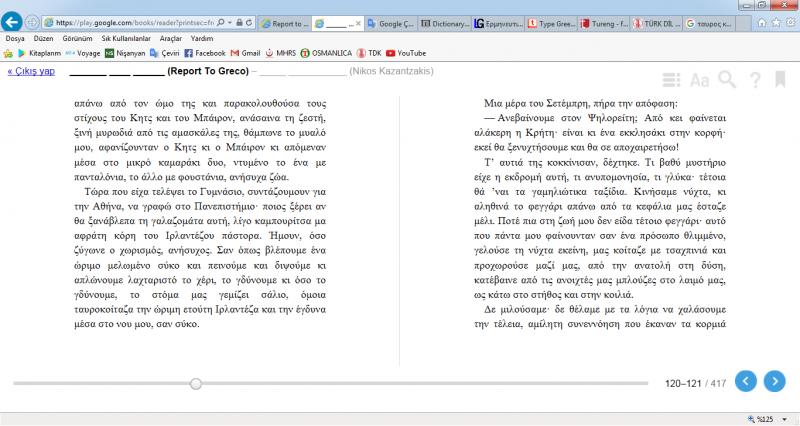Open a new blank tab
800x426 pixels.
tap(743, 23)
